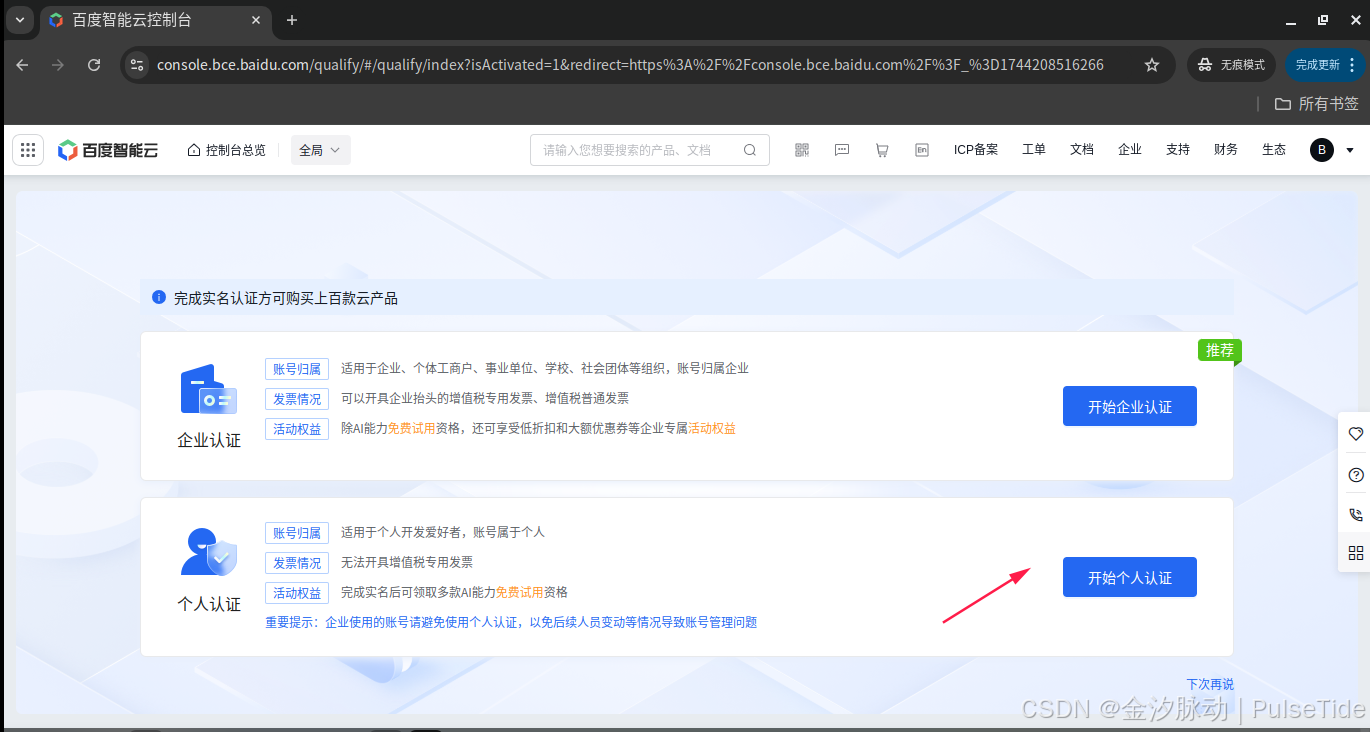Click the B account avatar
This screenshot has height=732, width=1370.
[x=1322, y=150]
